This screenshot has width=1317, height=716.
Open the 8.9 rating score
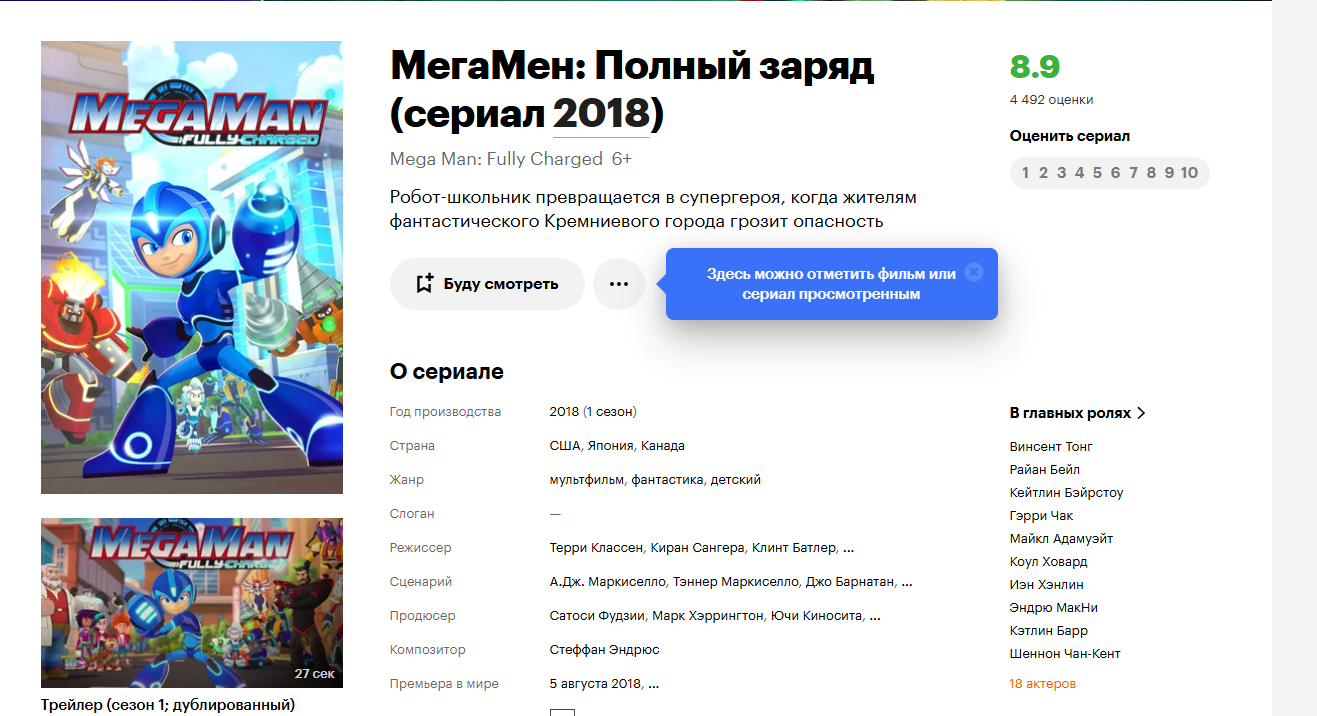(1035, 67)
